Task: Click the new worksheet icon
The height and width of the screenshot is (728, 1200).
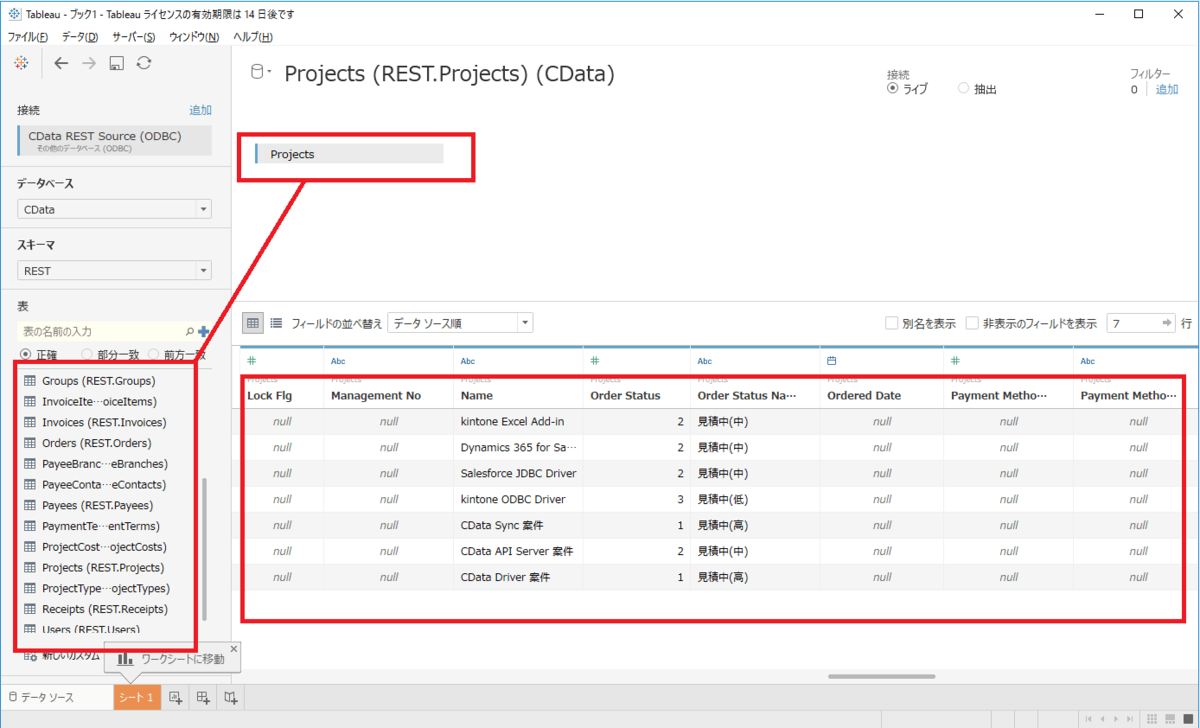Action: pos(176,697)
